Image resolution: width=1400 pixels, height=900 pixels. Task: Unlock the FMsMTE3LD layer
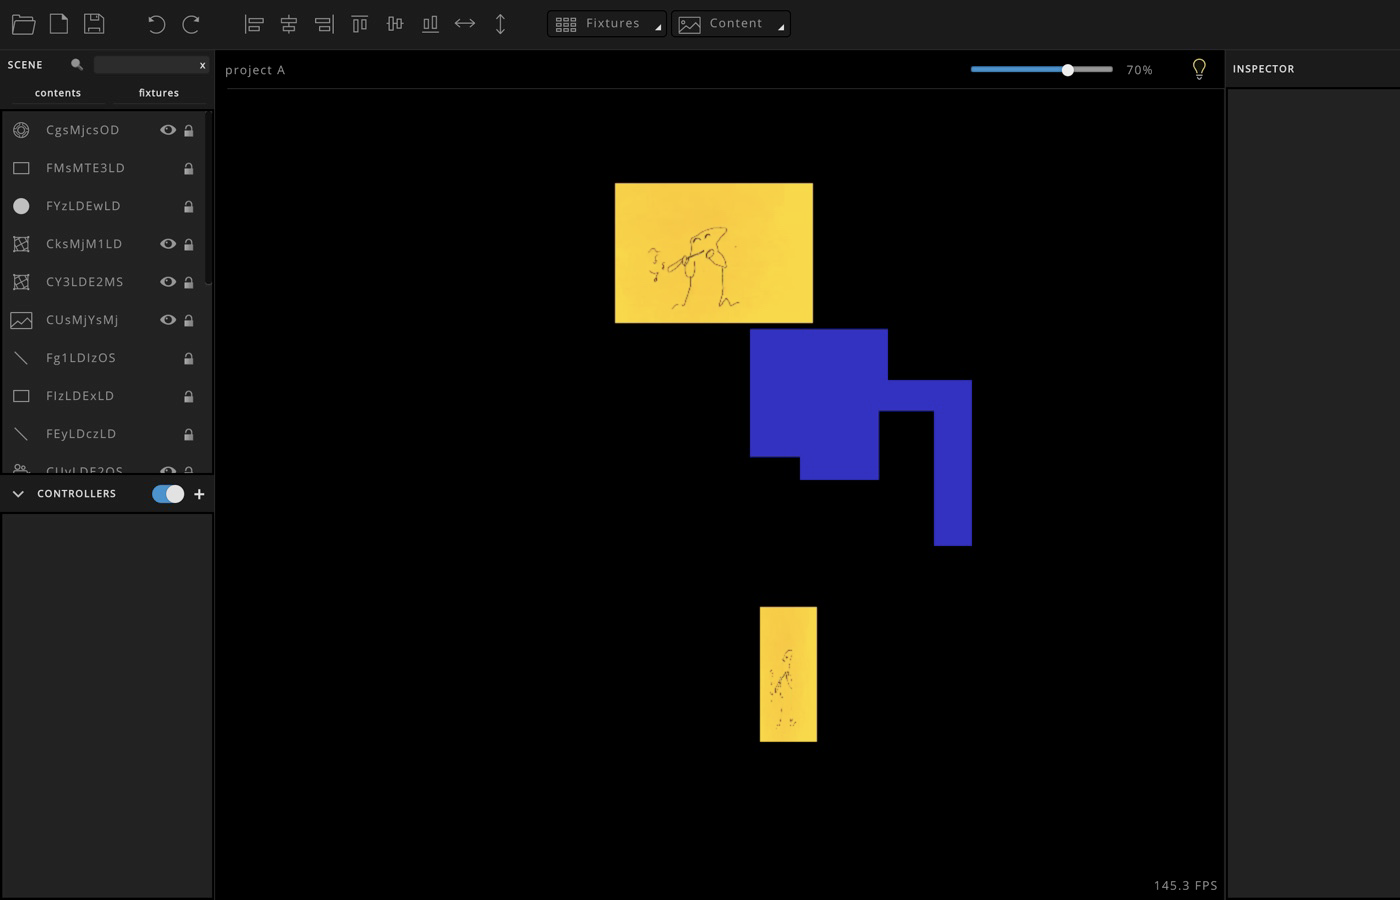(188, 169)
